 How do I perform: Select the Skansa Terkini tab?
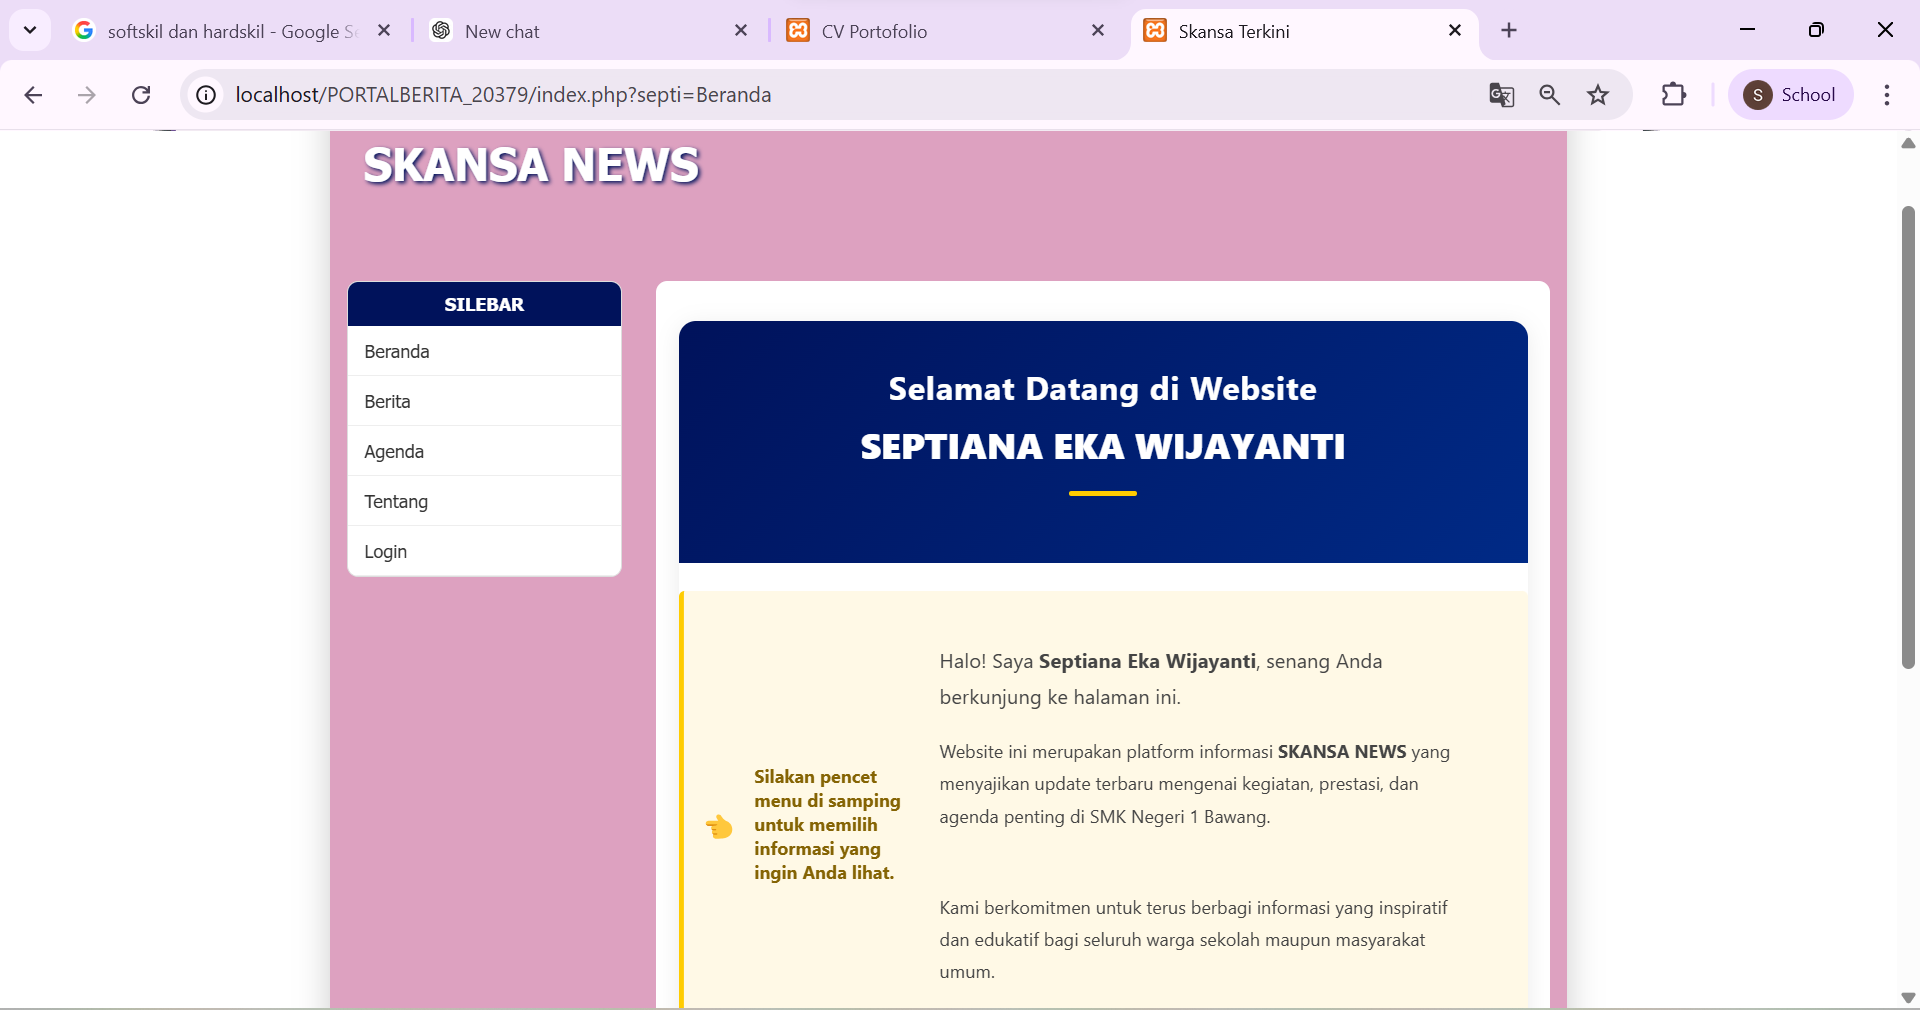point(1304,31)
